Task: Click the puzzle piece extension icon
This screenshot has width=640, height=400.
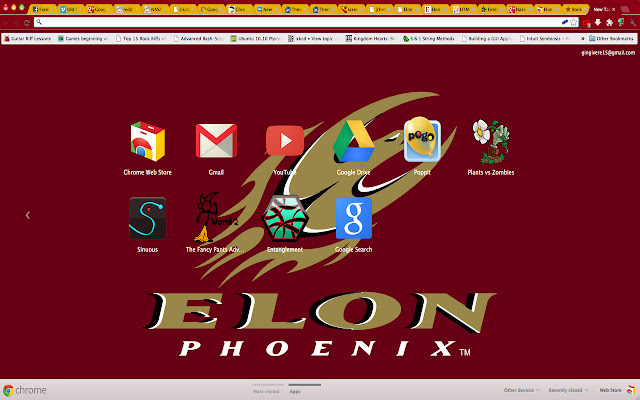Action: pyautogui.click(x=609, y=22)
